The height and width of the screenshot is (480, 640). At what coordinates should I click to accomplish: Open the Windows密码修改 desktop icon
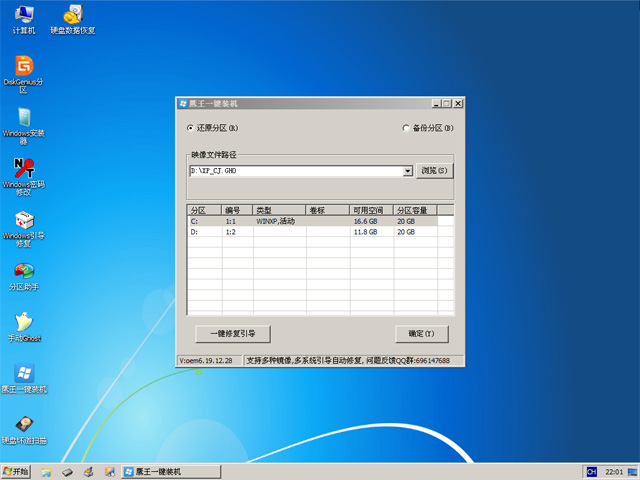pos(23,168)
